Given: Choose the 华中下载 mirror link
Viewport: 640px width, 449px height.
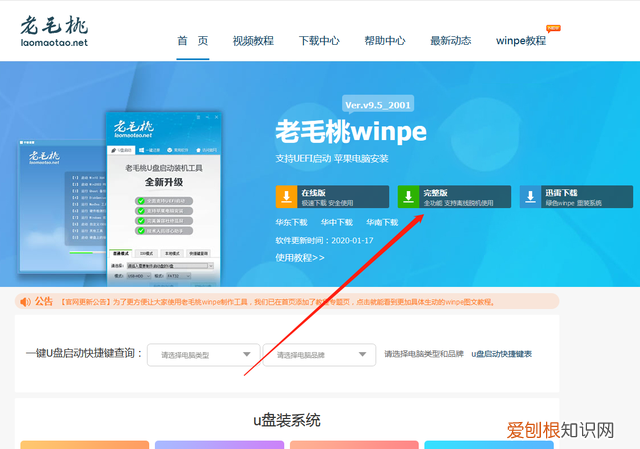Looking at the screenshot, I should pos(337,222).
